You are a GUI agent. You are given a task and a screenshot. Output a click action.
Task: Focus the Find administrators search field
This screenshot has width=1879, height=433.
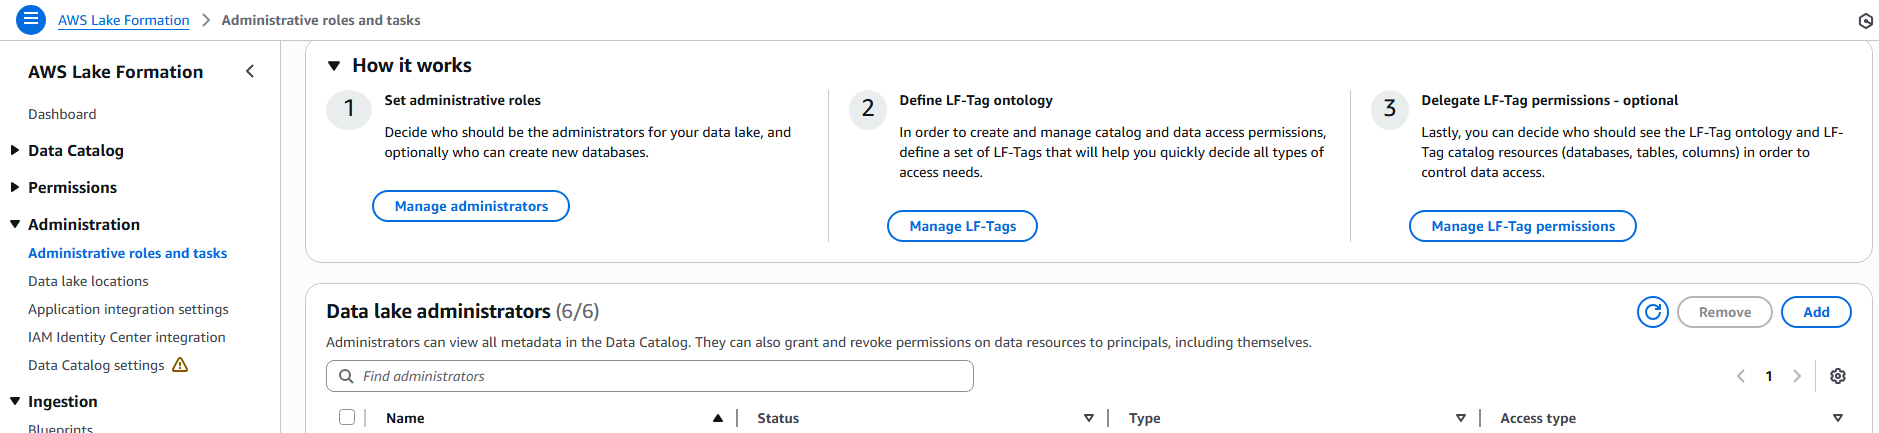(650, 376)
